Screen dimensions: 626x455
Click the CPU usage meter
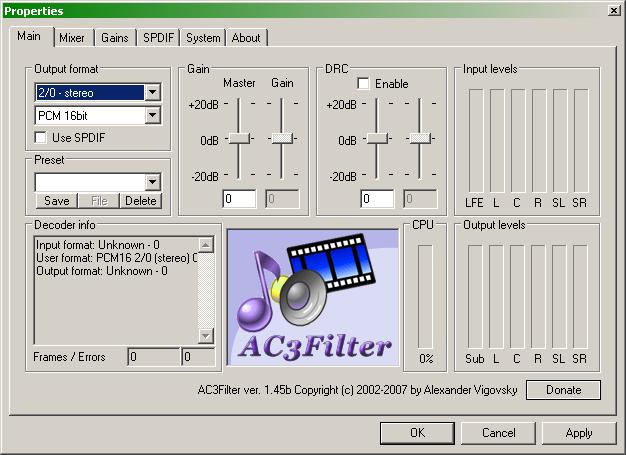click(x=425, y=297)
